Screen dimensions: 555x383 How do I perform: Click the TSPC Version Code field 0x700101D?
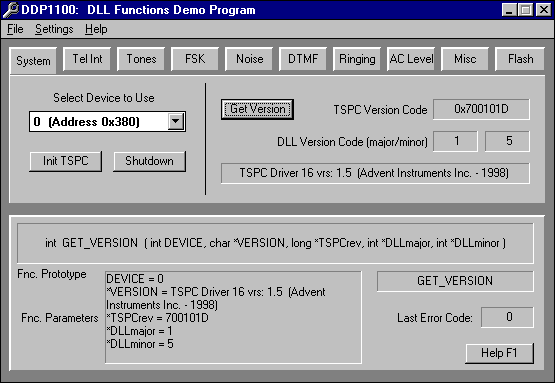pos(481,109)
